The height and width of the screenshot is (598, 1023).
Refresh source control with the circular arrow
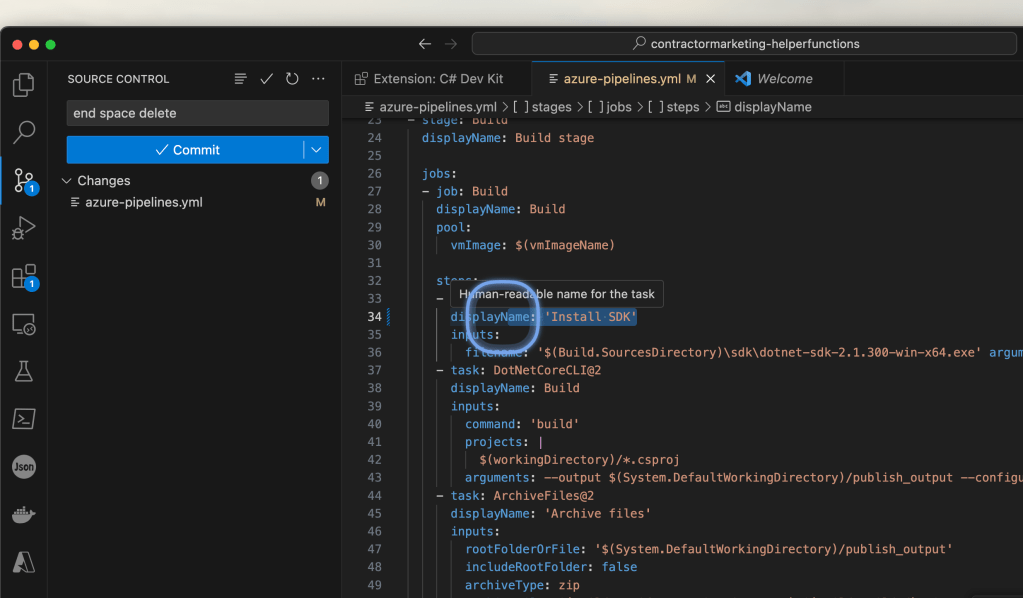click(x=292, y=79)
